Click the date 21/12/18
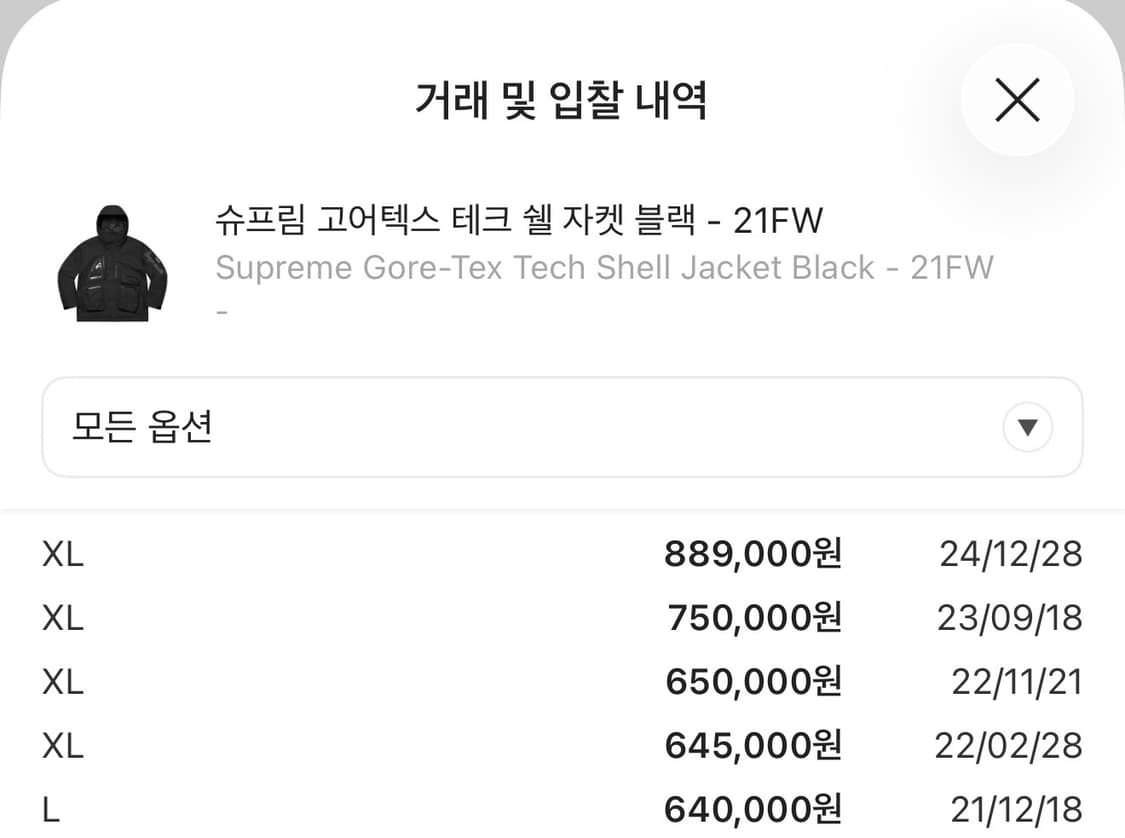Viewport: 1125px width, 838px height. [1010, 806]
